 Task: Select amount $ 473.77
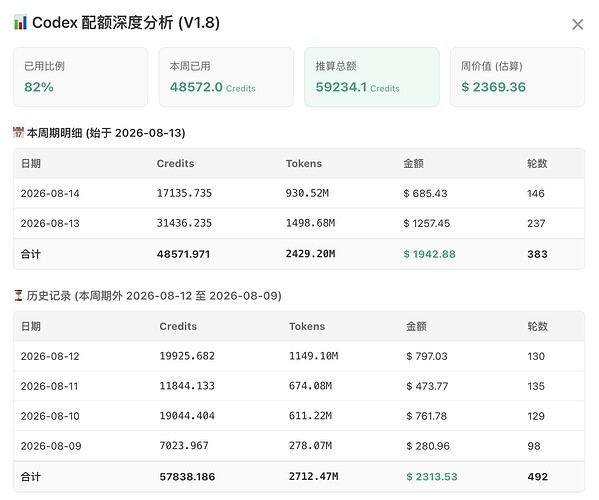tap(427, 386)
